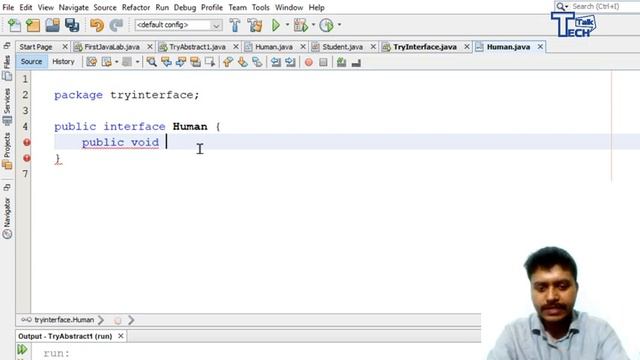Start Macro Recording with red circle icon
The image size is (640, 360).
(309, 62)
